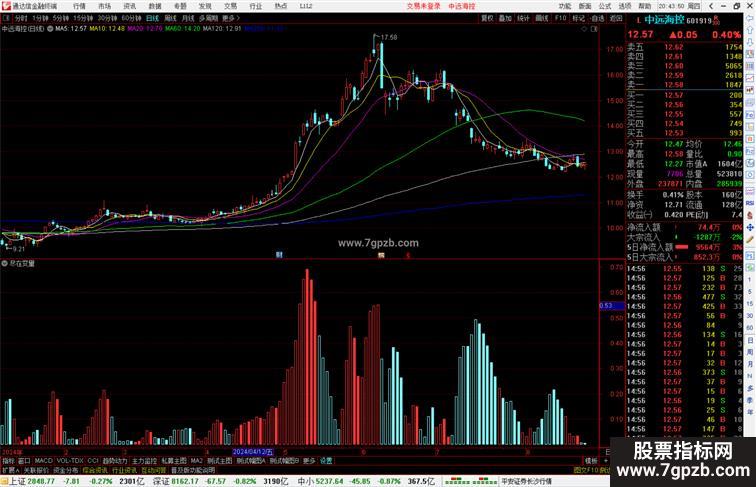Click the left arrow icon atop right sidebar
Viewport: 756px width, 487px height.
(750, 18)
